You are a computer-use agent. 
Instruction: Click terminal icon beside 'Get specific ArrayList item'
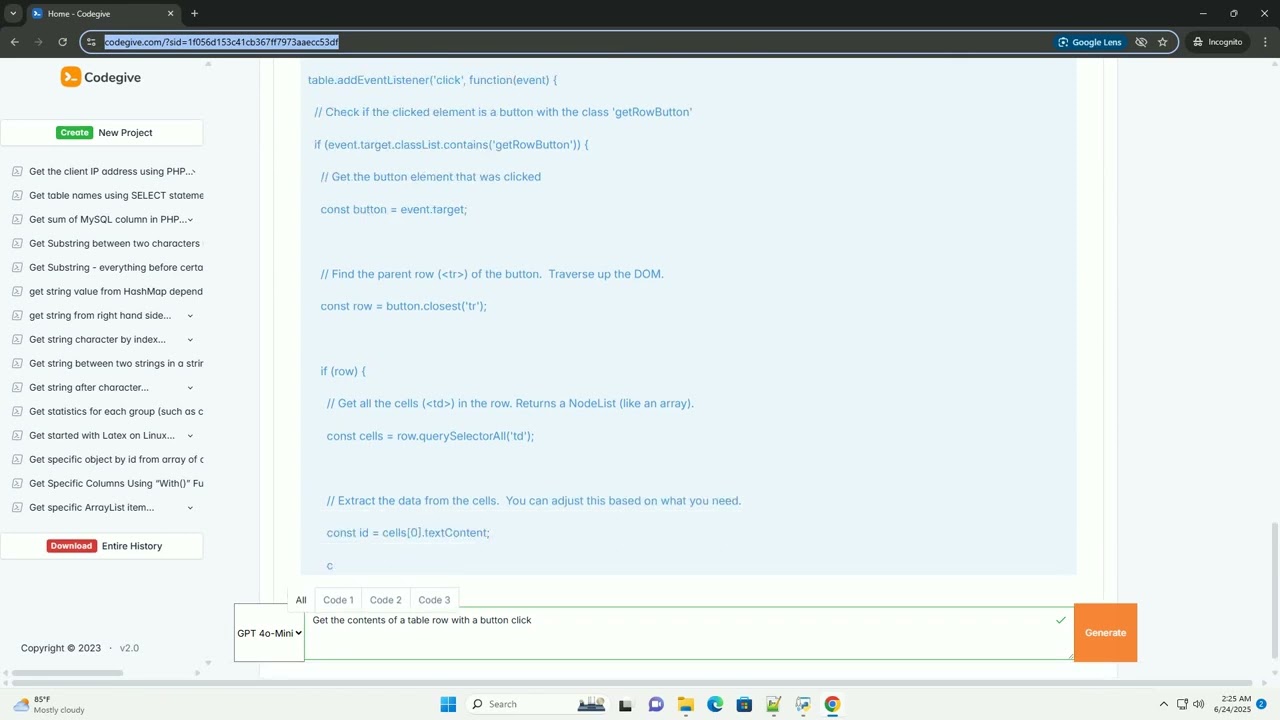[x=17, y=507]
